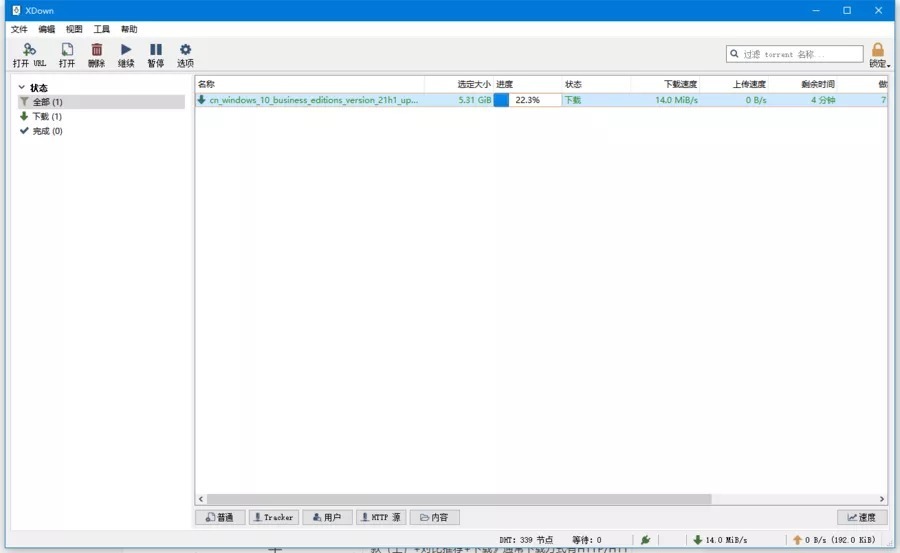Click the search magnifier in the filter box
Screen dimensions: 900x553
coord(734,54)
